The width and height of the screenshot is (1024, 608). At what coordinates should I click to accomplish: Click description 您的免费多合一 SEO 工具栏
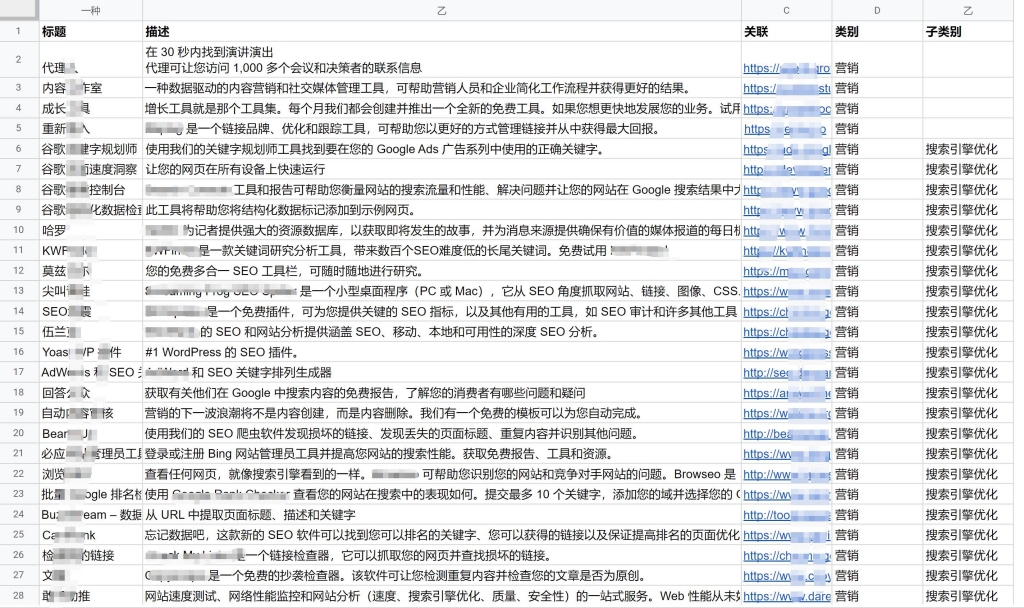coord(441,271)
